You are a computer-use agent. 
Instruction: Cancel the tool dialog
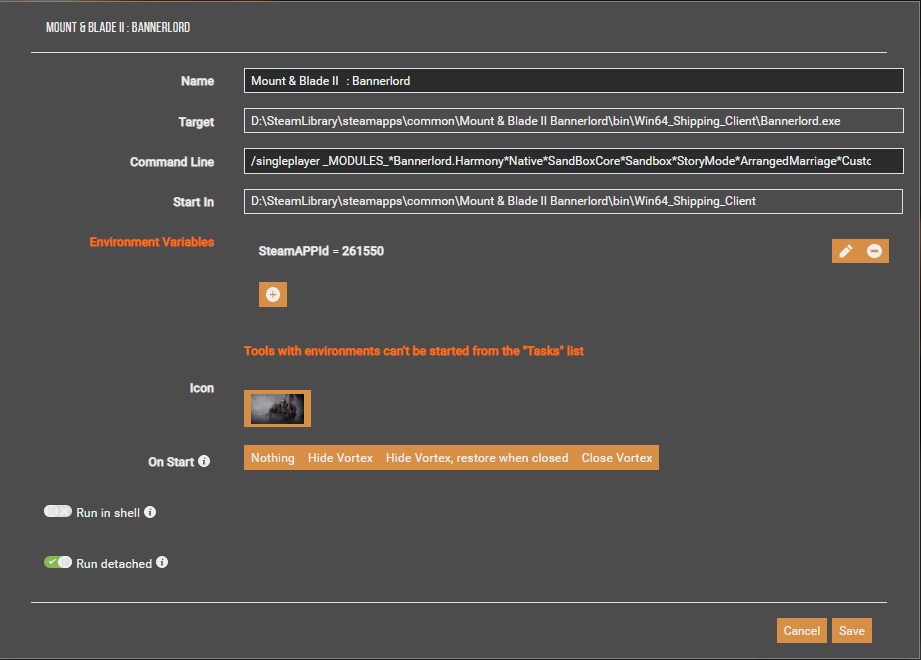pos(802,631)
